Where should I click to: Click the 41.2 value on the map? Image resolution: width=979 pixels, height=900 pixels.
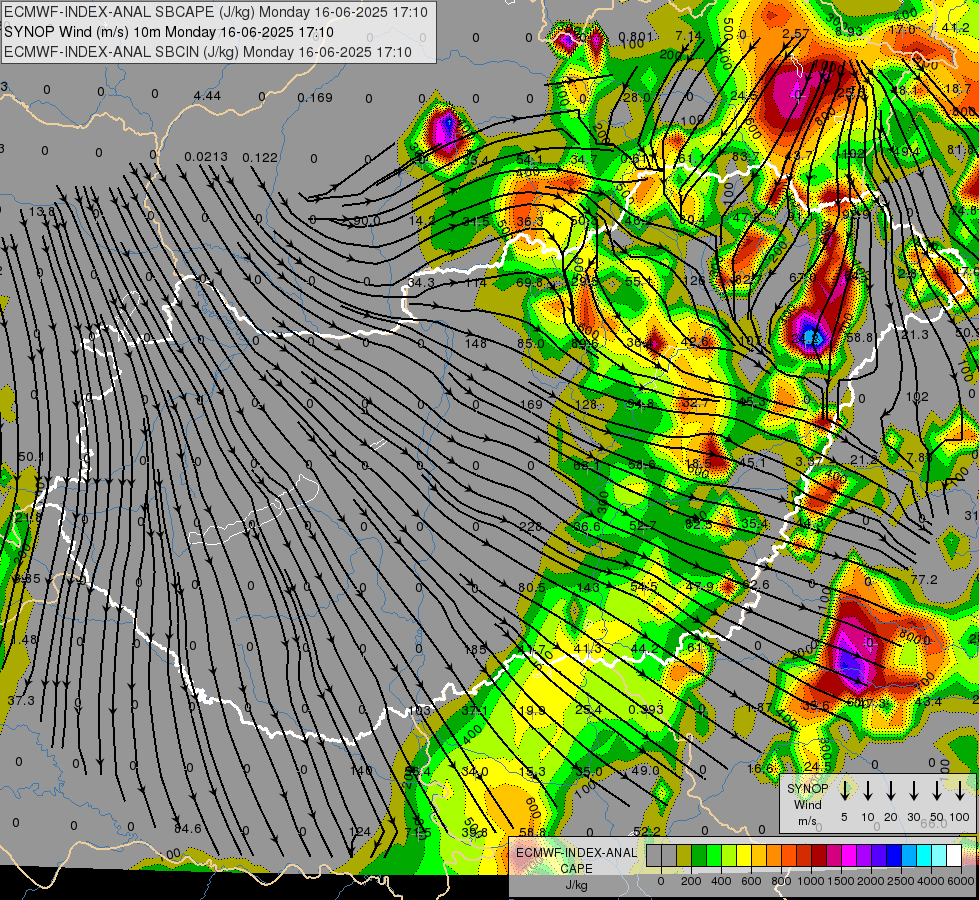(956, 27)
